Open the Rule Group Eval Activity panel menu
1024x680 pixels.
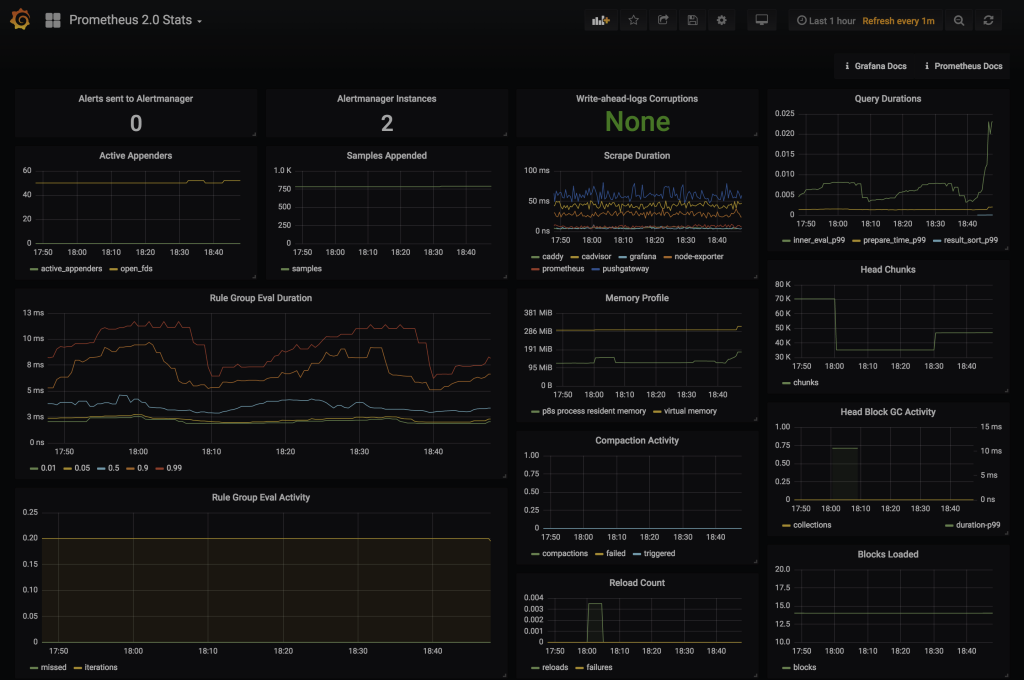pos(261,497)
